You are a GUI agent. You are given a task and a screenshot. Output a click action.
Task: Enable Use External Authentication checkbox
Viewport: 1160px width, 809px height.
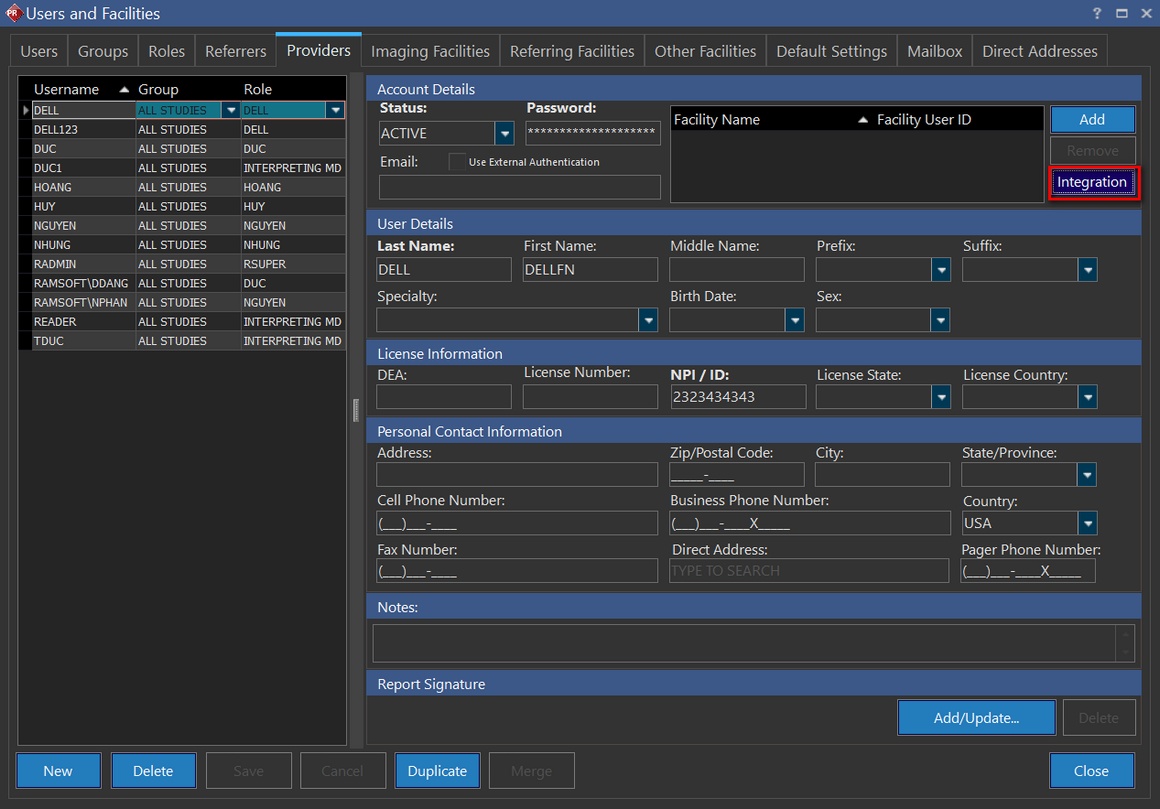point(457,162)
